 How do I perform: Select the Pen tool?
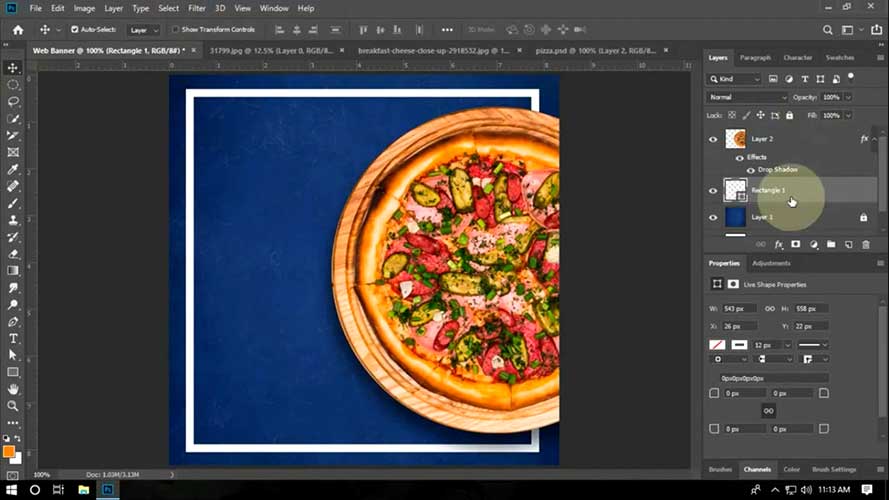click(13, 321)
